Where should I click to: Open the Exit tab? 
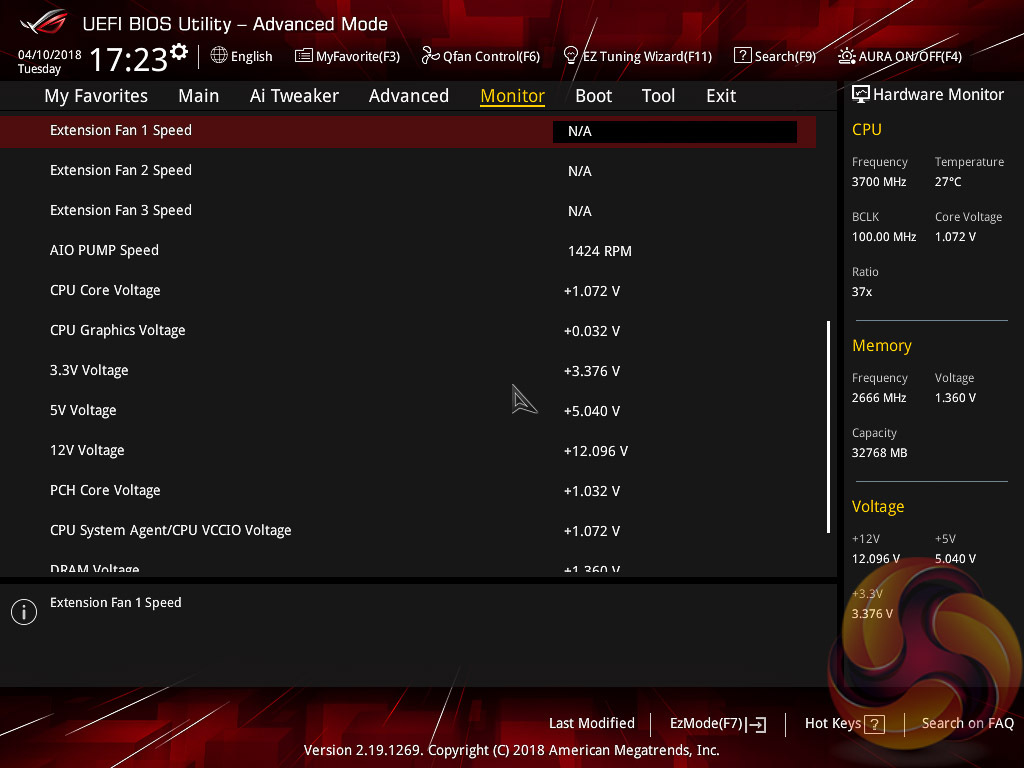pyautogui.click(x=721, y=96)
